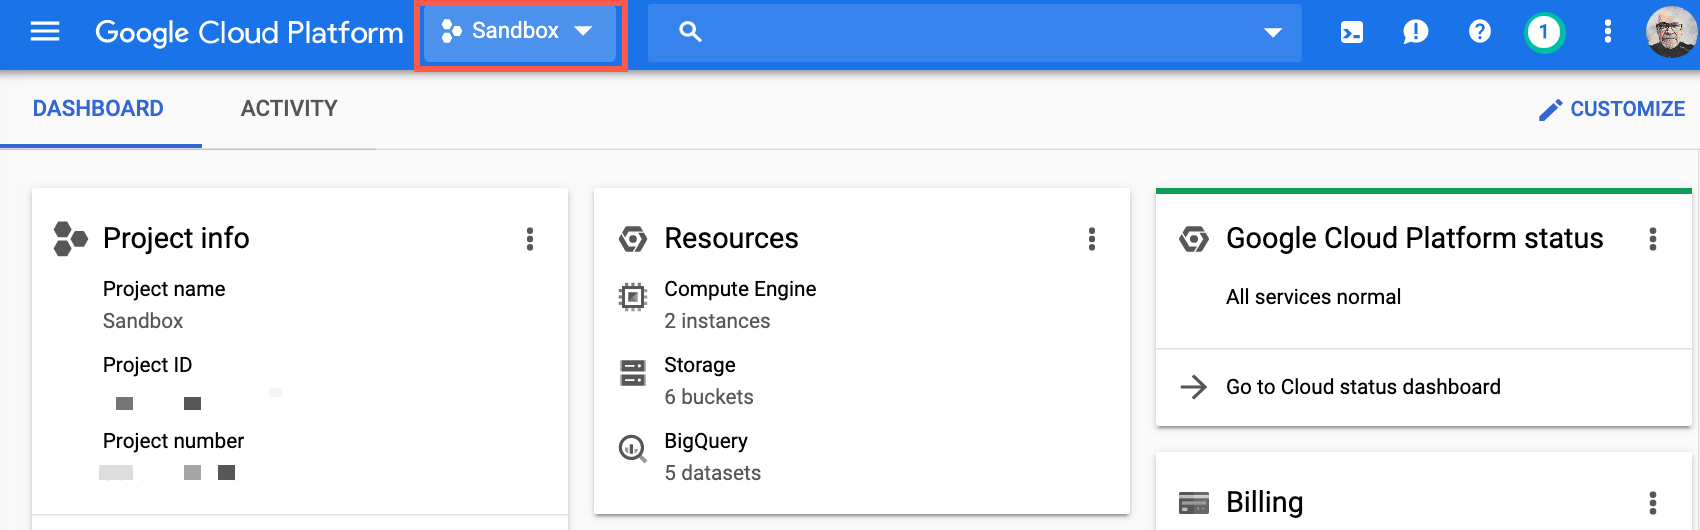Activate Cloud Shell terminal icon

[1351, 33]
